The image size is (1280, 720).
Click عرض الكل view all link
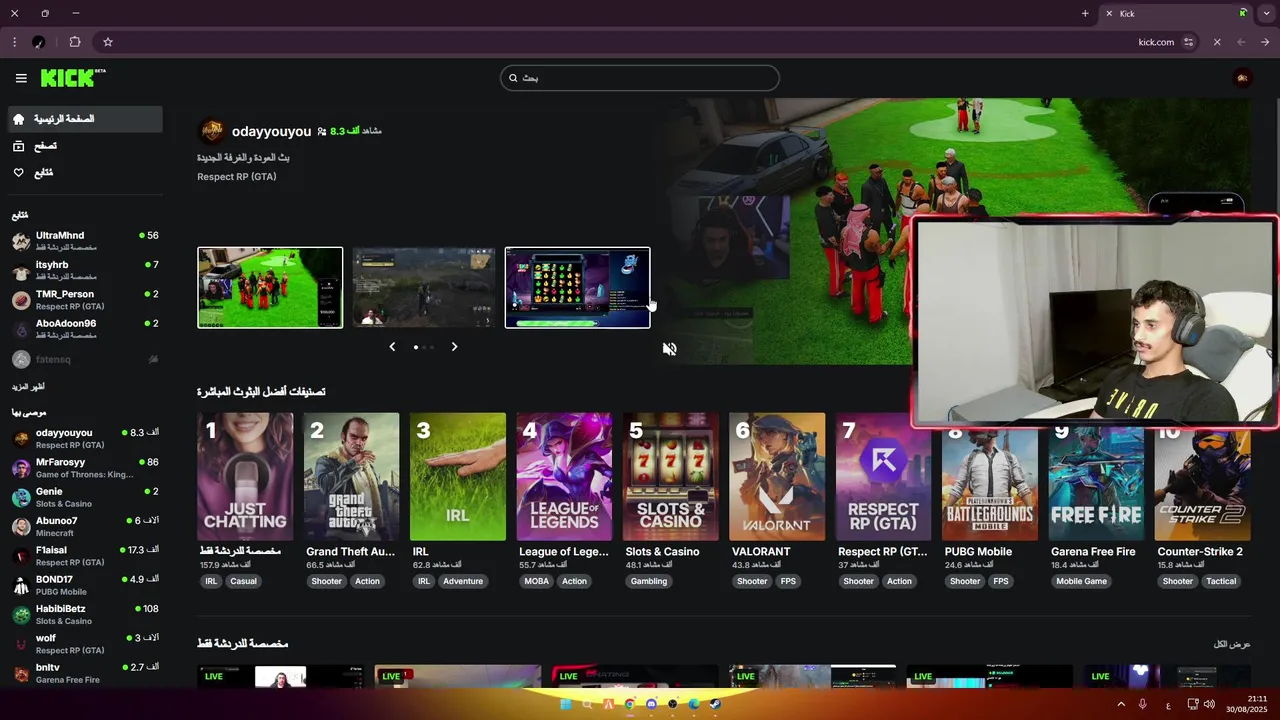click(1232, 644)
